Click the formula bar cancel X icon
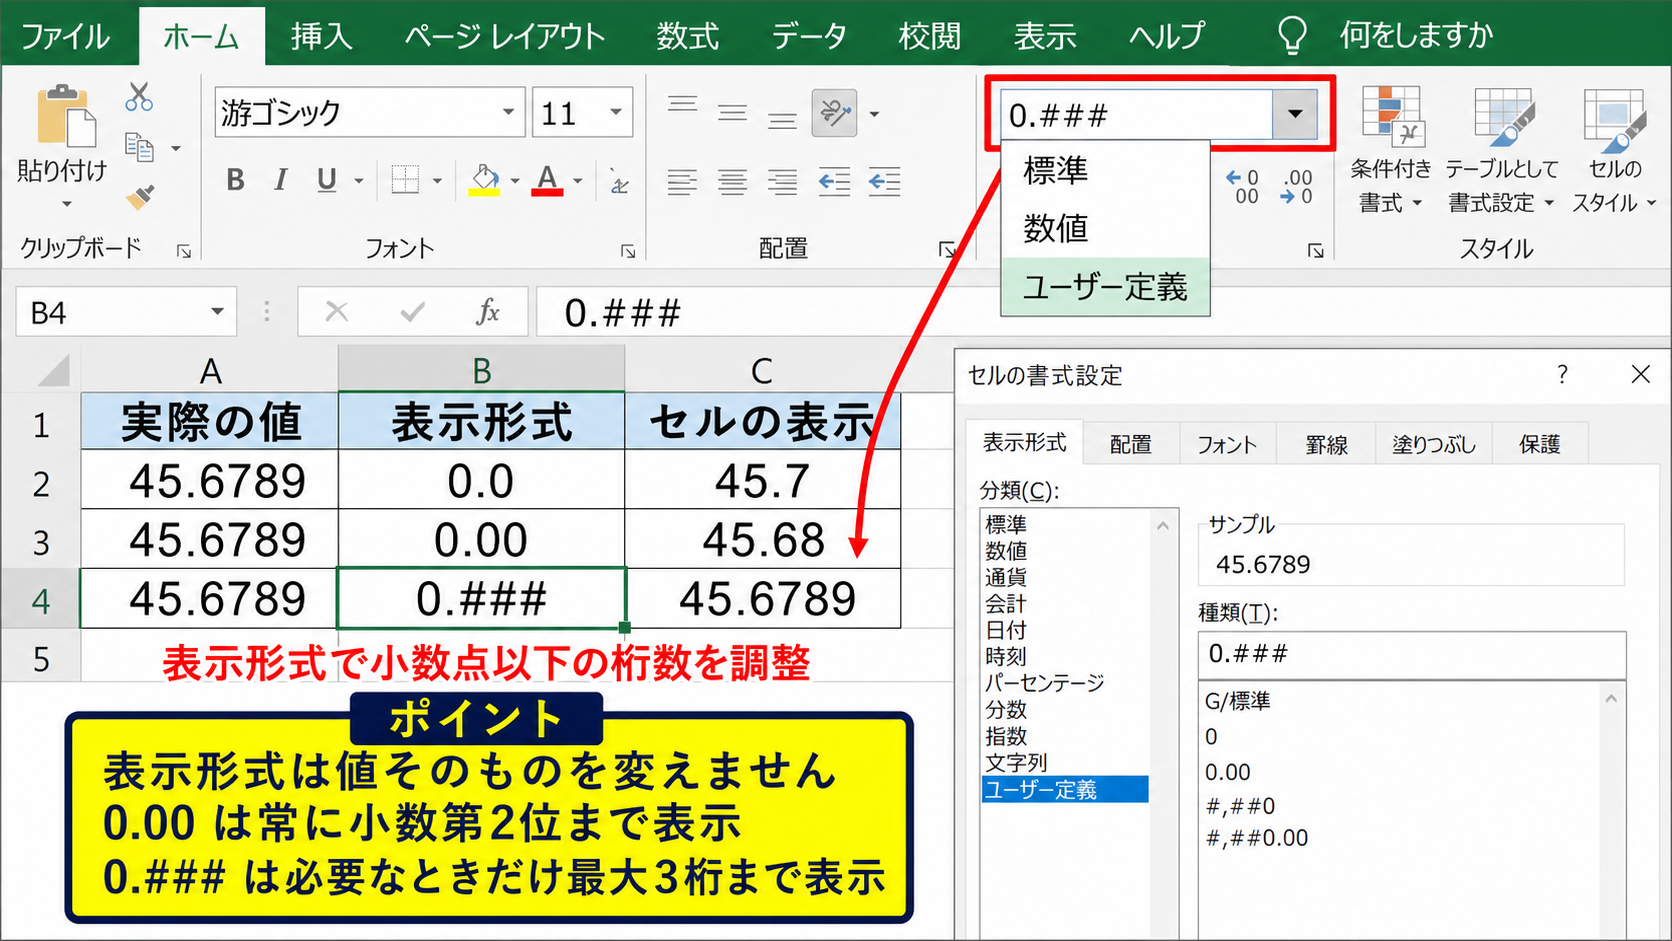 [337, 312]
